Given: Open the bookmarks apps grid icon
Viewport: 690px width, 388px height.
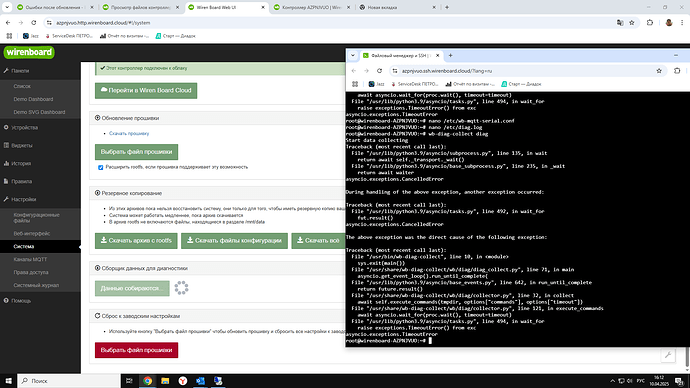Looking at the screenshot, I should pyautogui.click(x=9, y=36).
